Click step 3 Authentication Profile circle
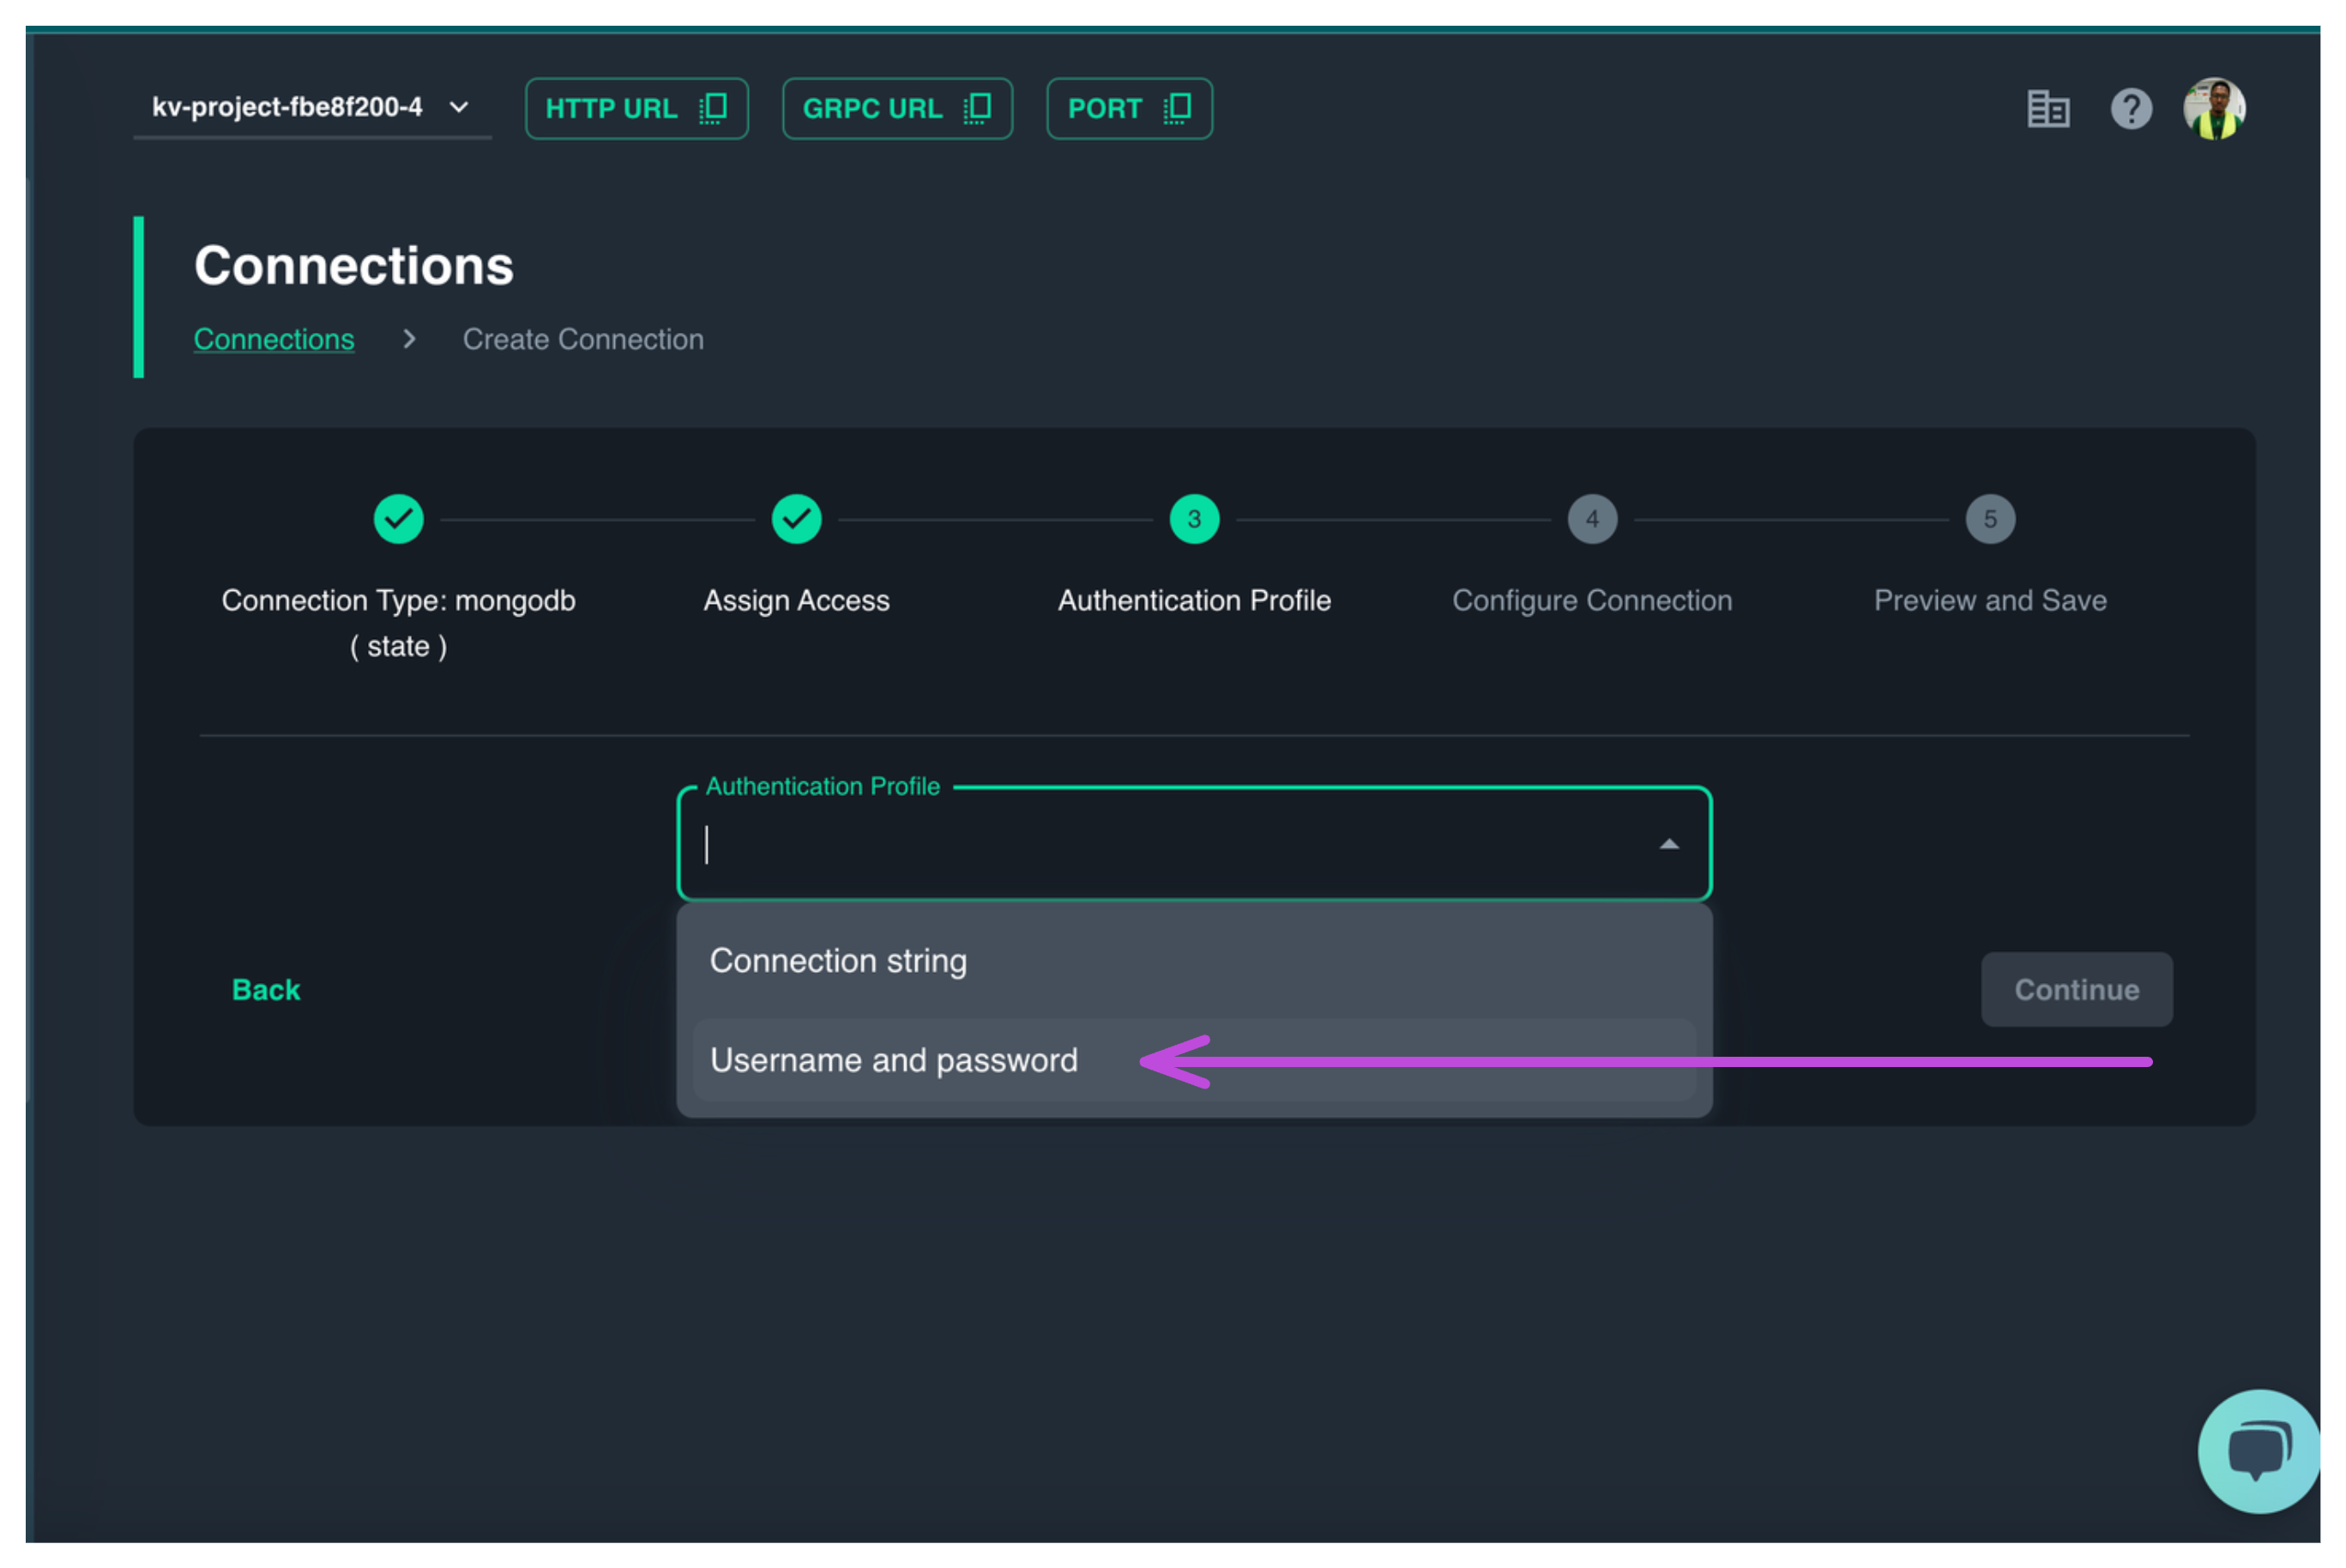This screenshot has height=1568, width=2346. click(x=1194, y=519)
